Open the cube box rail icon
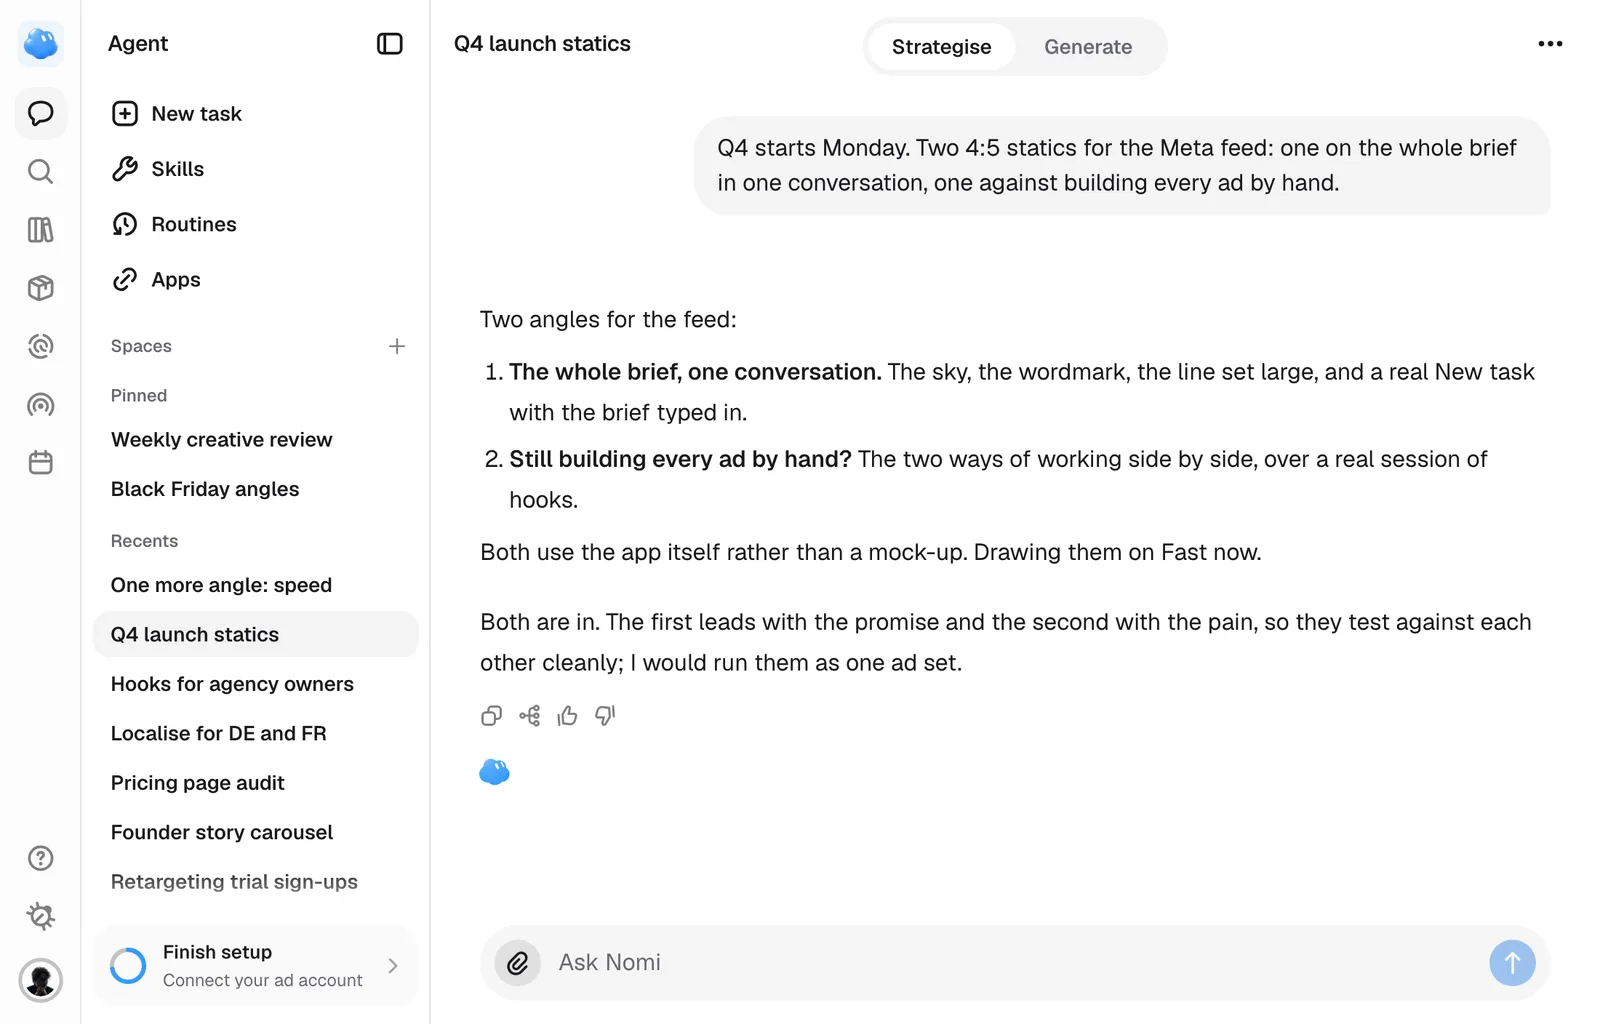 click(x=41, y=288)
